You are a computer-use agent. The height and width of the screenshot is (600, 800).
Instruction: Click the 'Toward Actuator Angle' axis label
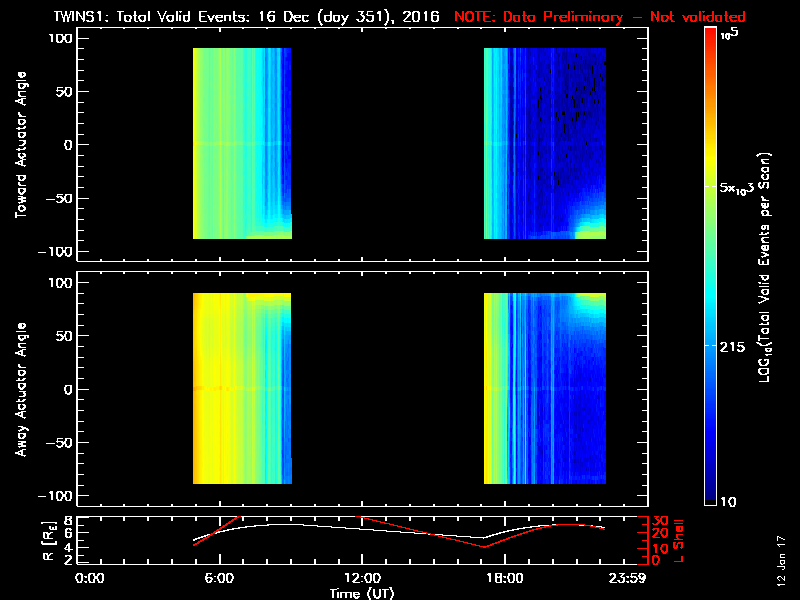[21, 145]
